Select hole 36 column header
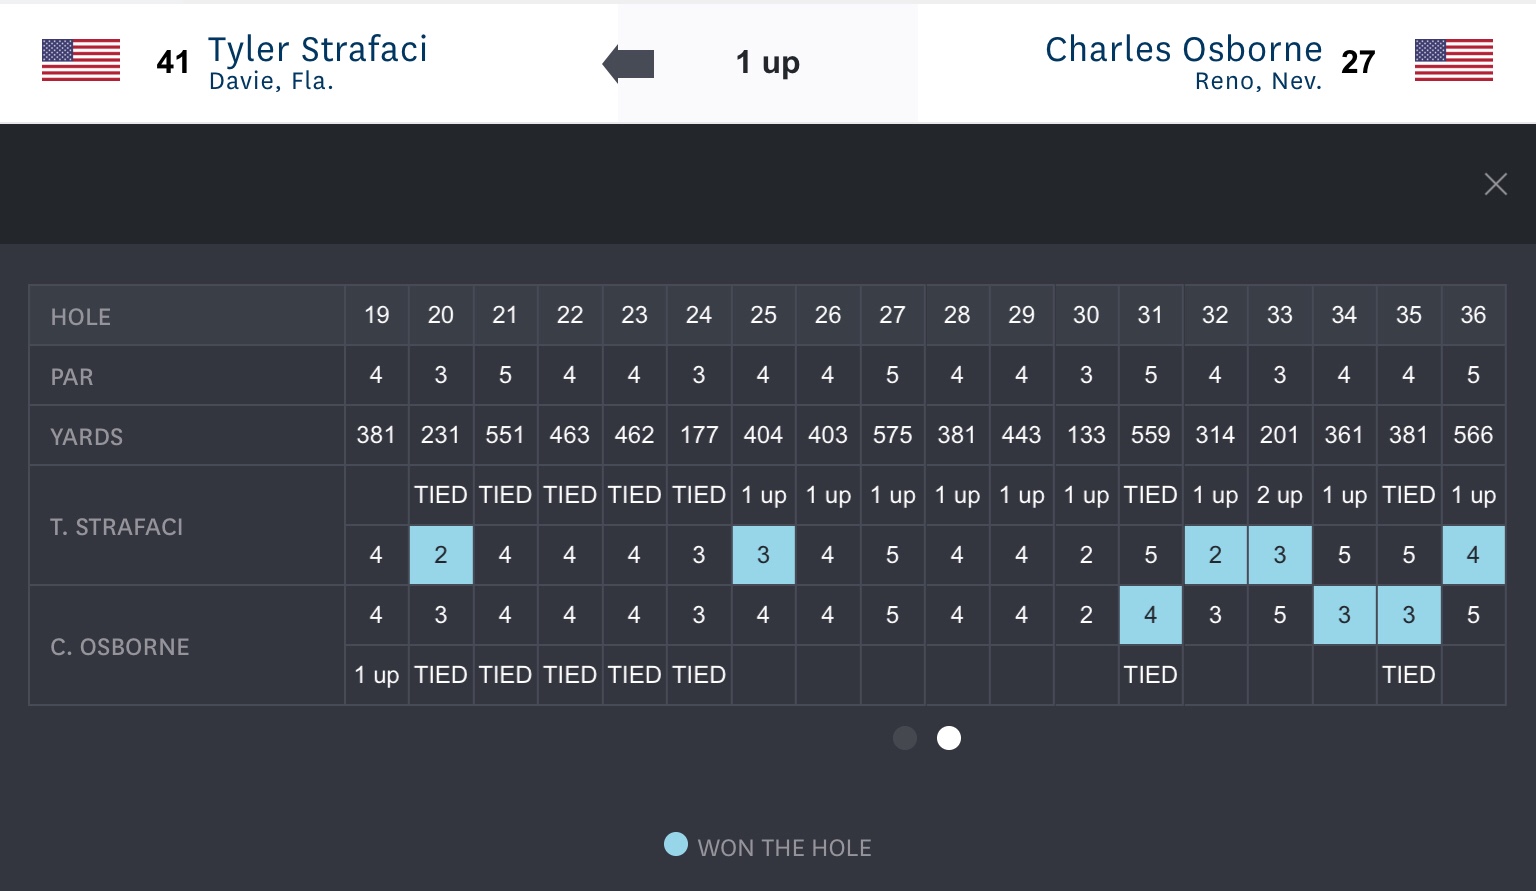 click(1473, 316)
